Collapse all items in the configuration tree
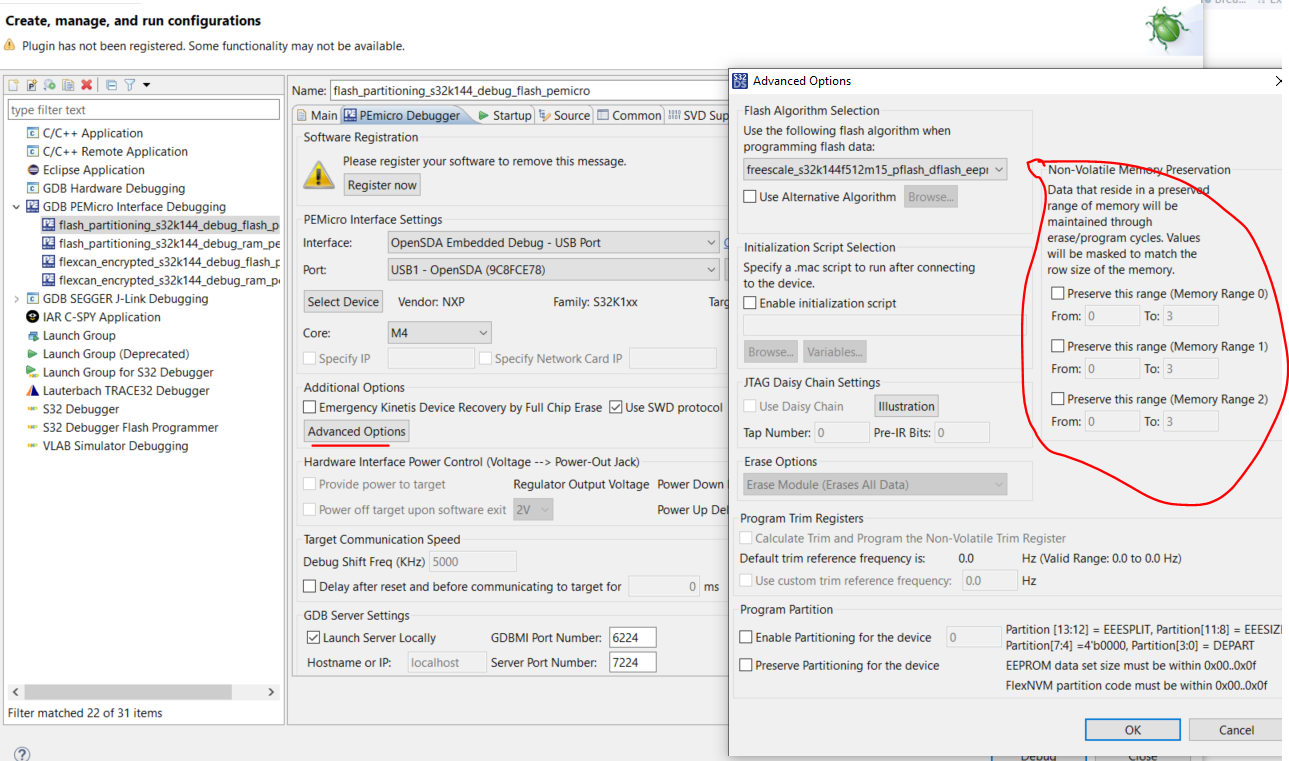 [x=112, y=85]
